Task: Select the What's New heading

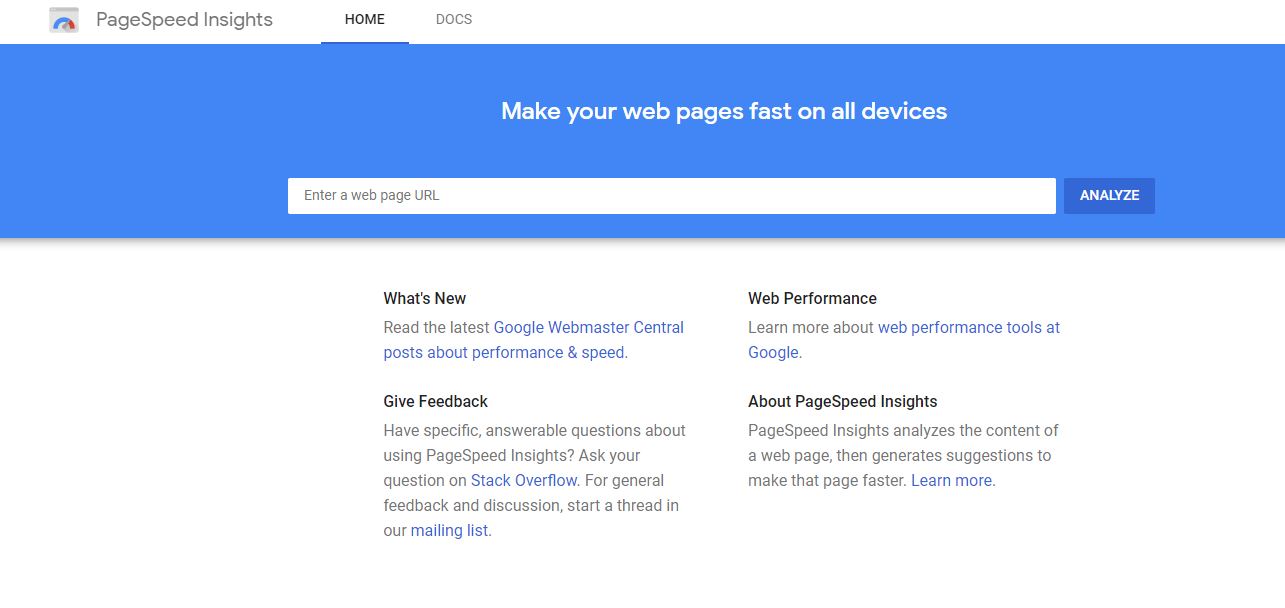Action: tap(425, 298)
